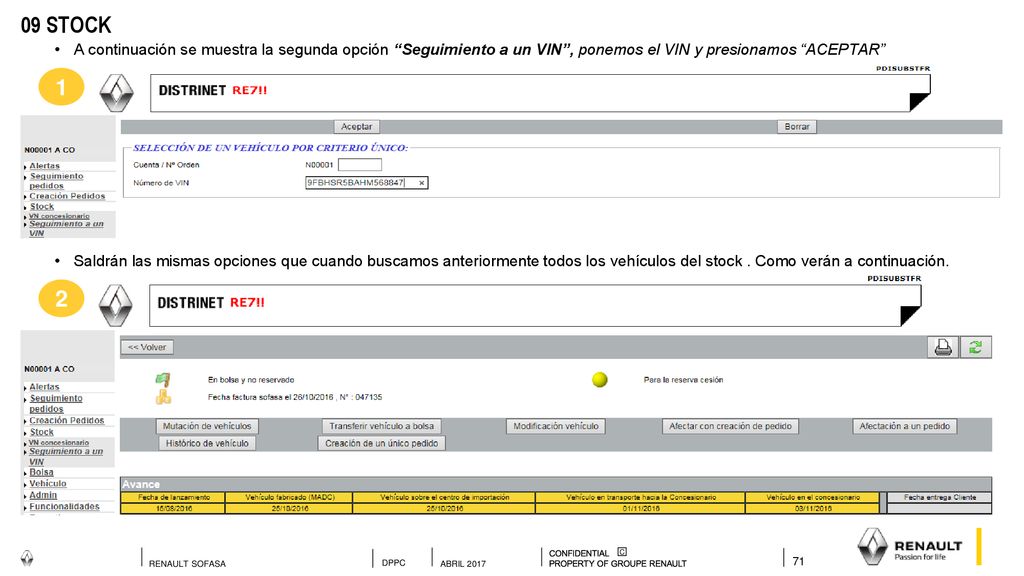Click the Renault 'Passion for life' footer logo
The image size is (1024, 576).
tap(910, 547)
